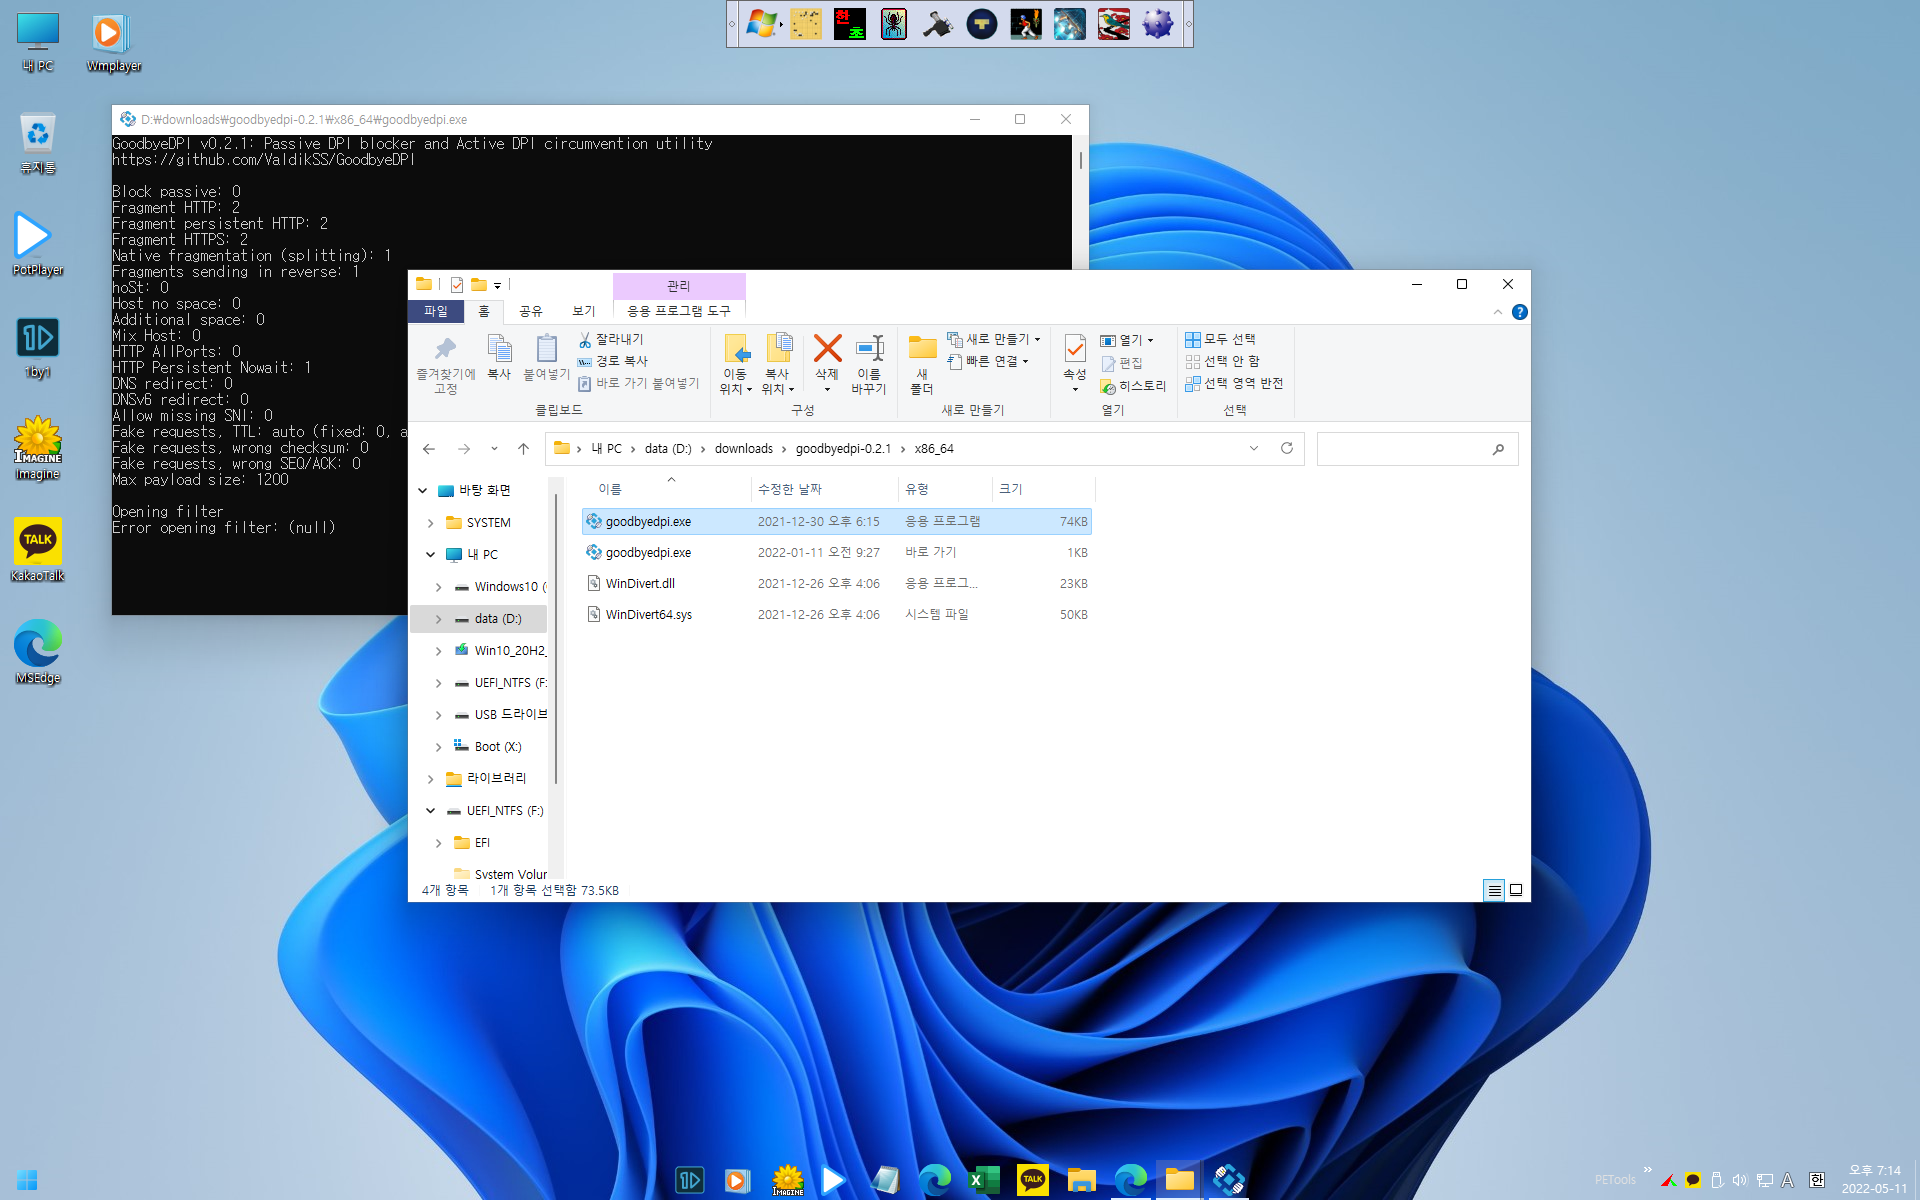Open the New item (새로 만들기) dropdown
The width and height of the screenshot is (1920, 1200).
[994, 340]
